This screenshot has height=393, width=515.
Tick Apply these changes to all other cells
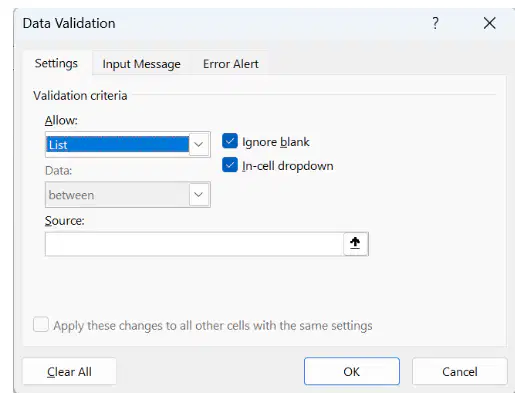(x=41, y=325)
